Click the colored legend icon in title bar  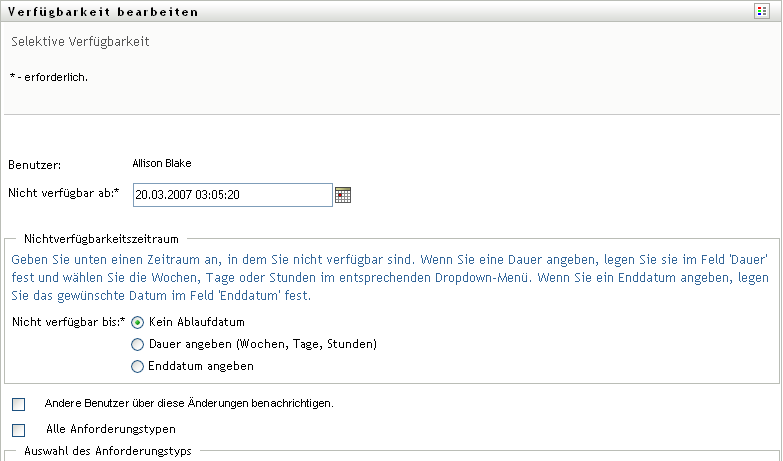click(x=774, y=11)
